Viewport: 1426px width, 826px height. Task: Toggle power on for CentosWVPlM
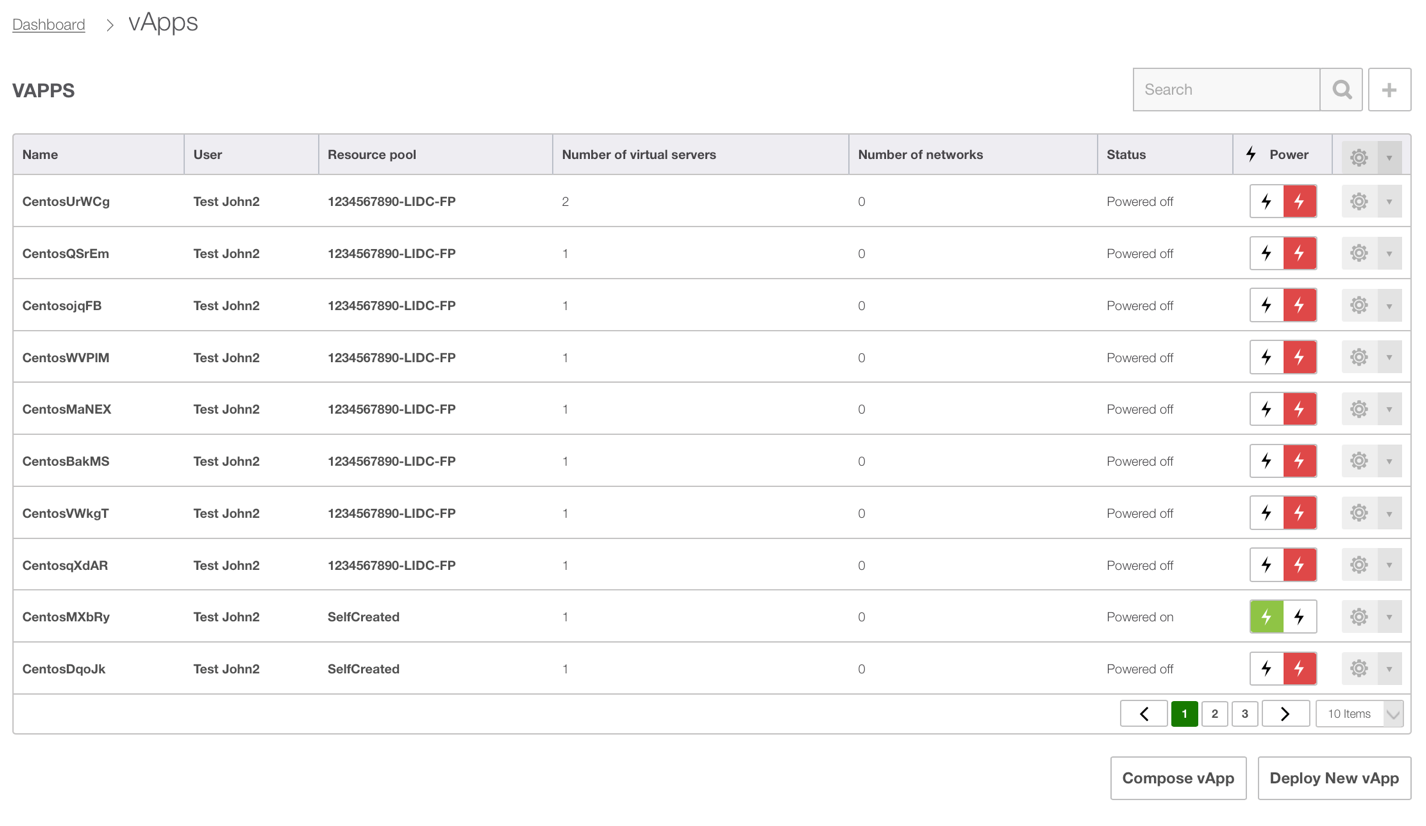pos(1265,357)
